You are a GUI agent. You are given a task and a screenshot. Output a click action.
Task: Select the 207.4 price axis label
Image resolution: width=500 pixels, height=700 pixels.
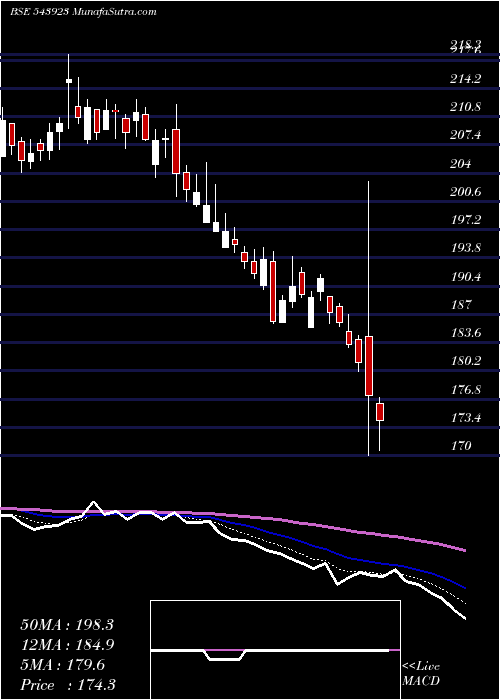(466, 135)
